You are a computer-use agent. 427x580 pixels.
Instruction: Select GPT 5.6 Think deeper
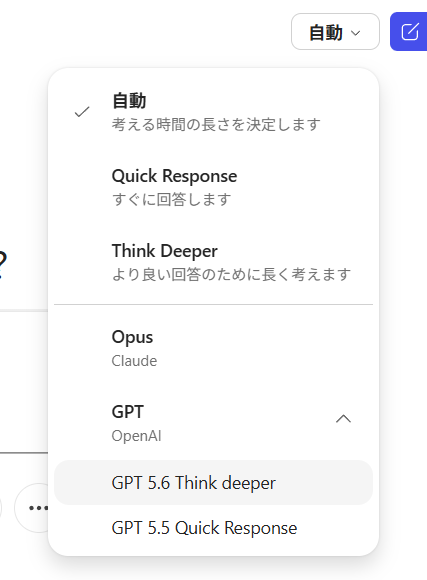pyautogui.click(x=213, y=483)
